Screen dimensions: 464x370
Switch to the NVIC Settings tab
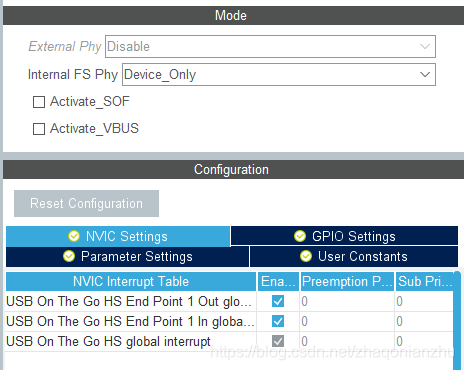pos(118,236)
